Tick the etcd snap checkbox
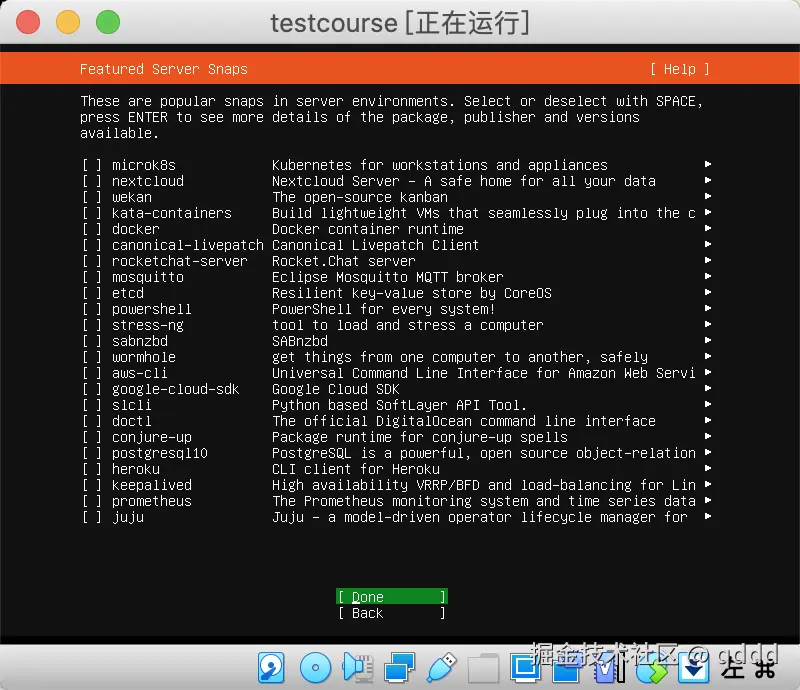Viewport: 800px width, 690px height. 92,293
